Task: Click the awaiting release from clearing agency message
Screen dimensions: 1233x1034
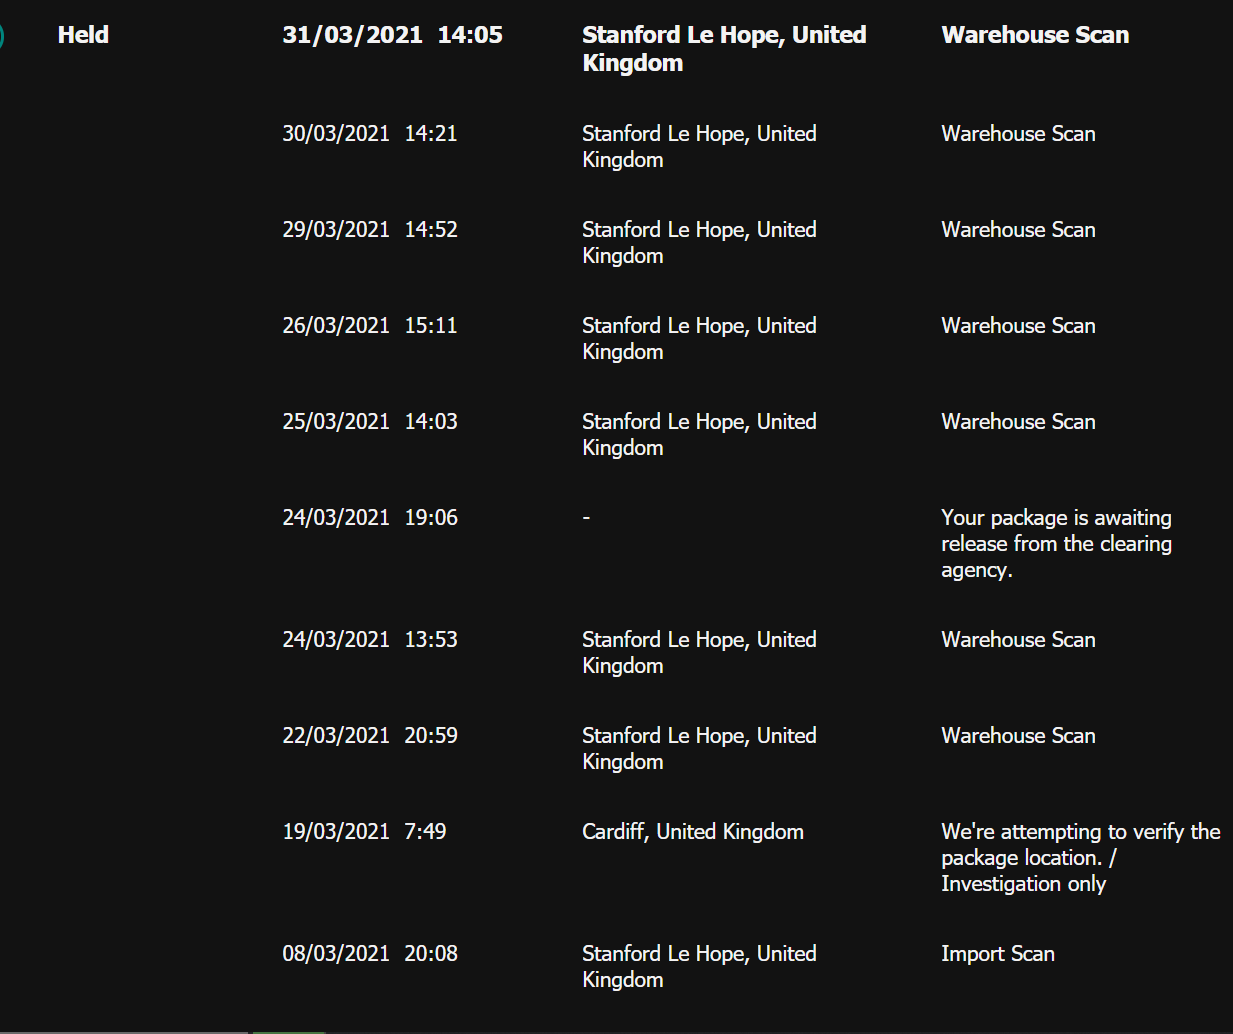Action: pos(1056,544)
